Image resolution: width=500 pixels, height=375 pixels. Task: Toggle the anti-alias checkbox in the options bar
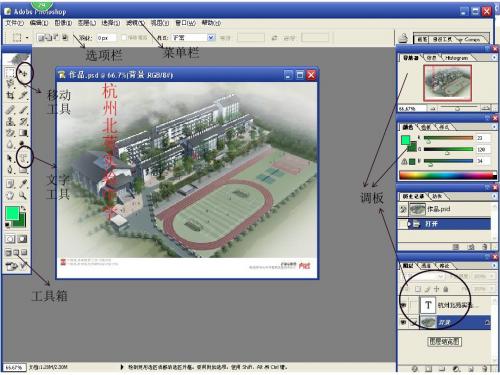pos(124,38)
